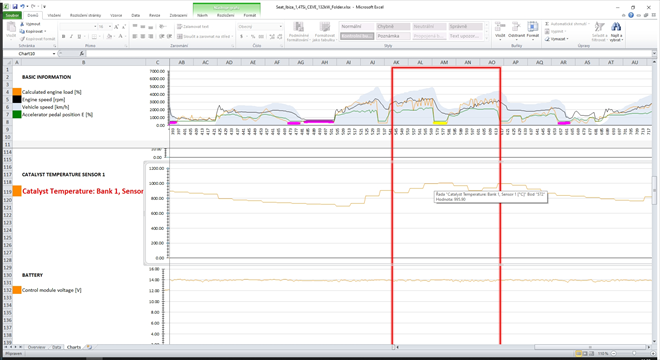The image size is (660, 360).
Task: Select the Overview sheet tab
Action: pos(36,347)
